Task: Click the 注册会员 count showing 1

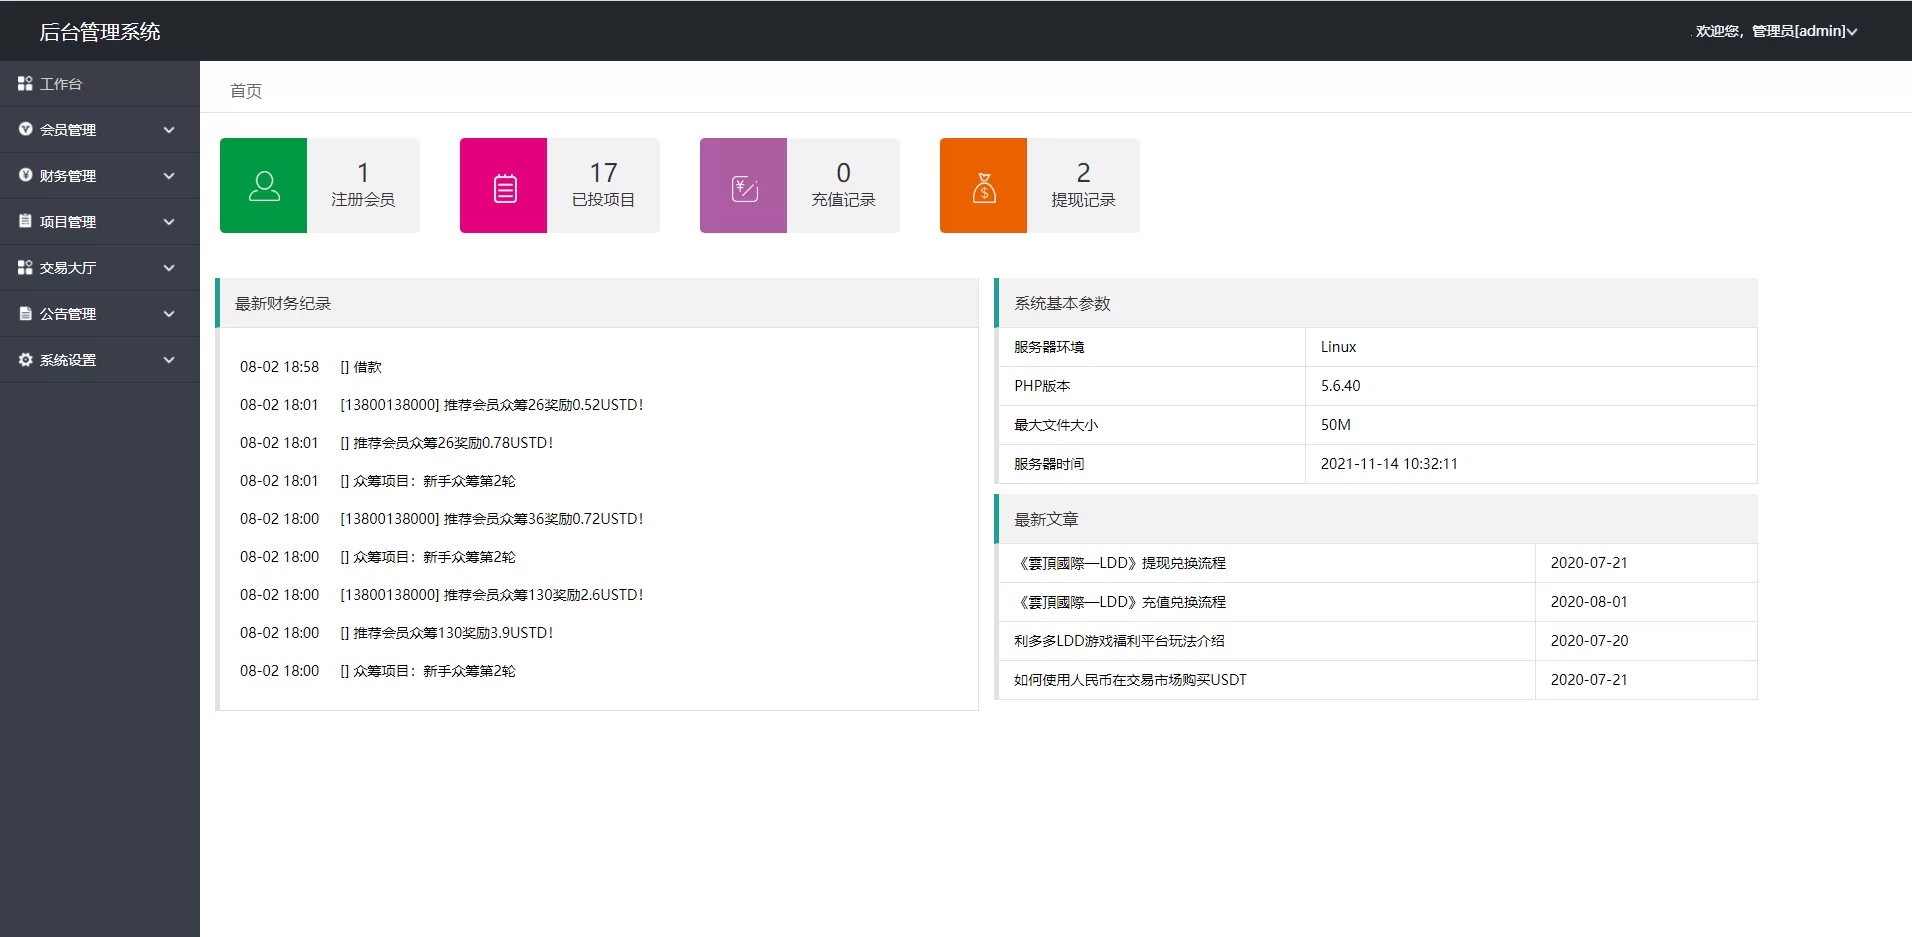Action: 362,185
